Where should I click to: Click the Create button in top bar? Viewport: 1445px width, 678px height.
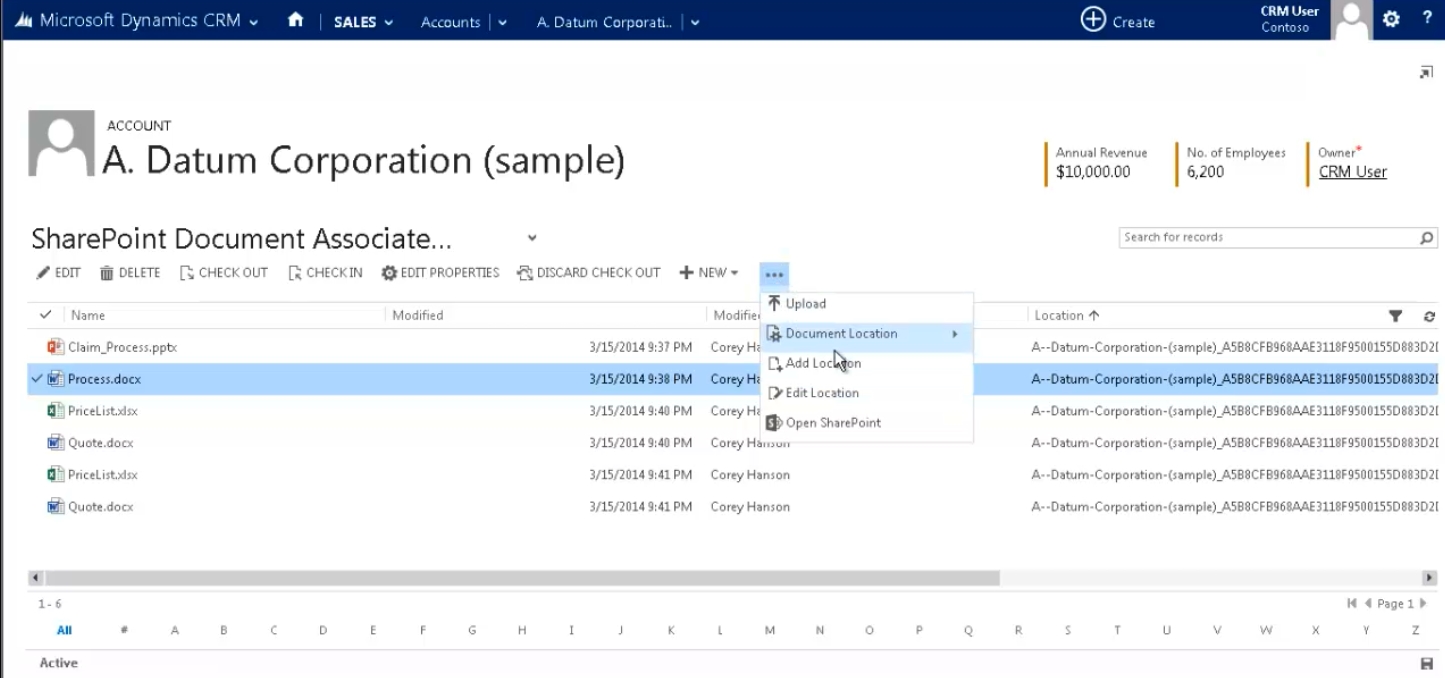click(1118, 21)
